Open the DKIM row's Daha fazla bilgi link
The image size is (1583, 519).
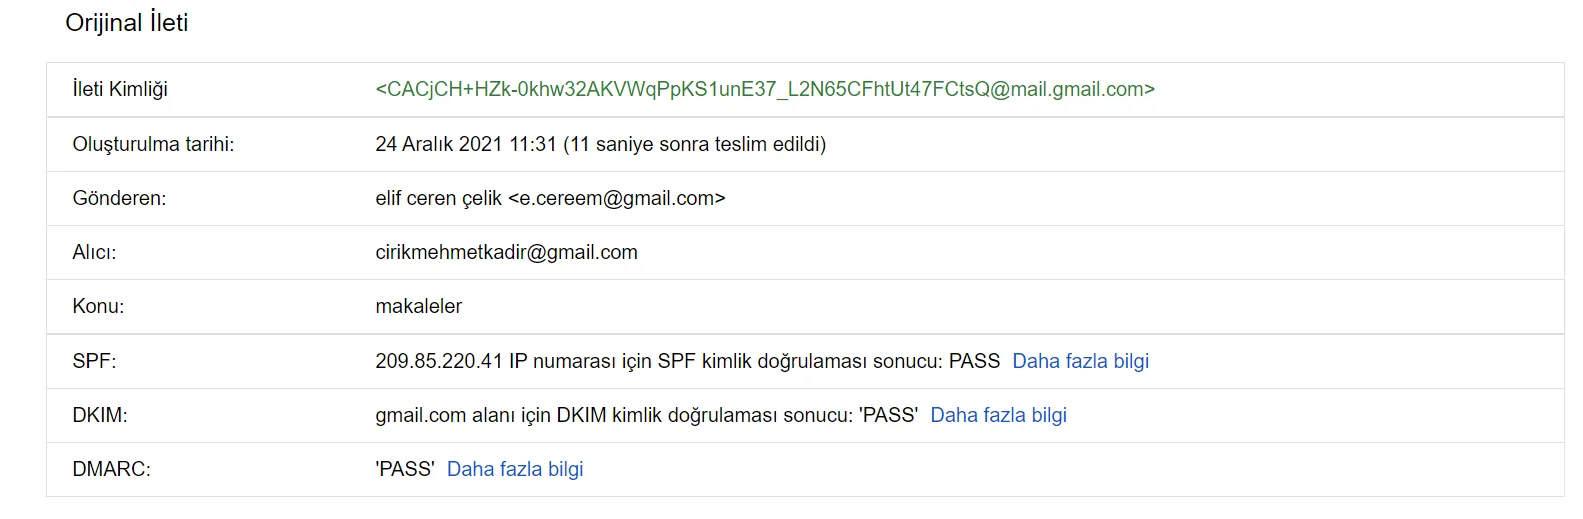pyautogui.click(x=998, y=415)
